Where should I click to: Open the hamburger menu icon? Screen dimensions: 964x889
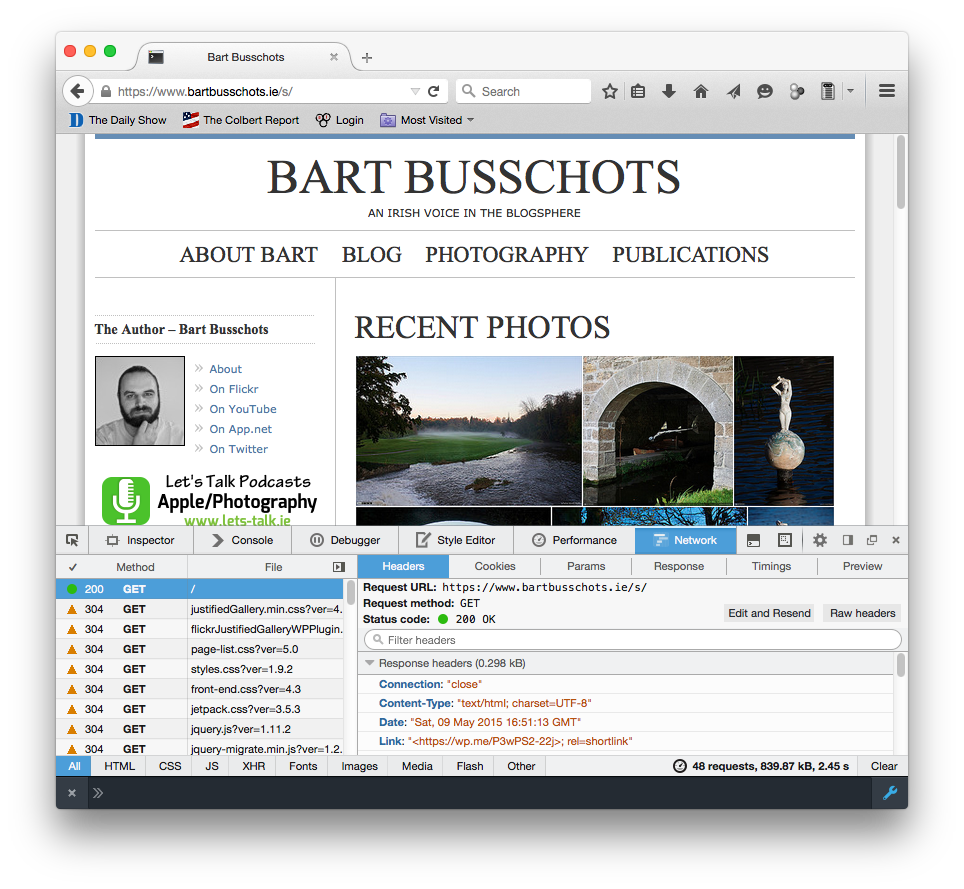887,91
